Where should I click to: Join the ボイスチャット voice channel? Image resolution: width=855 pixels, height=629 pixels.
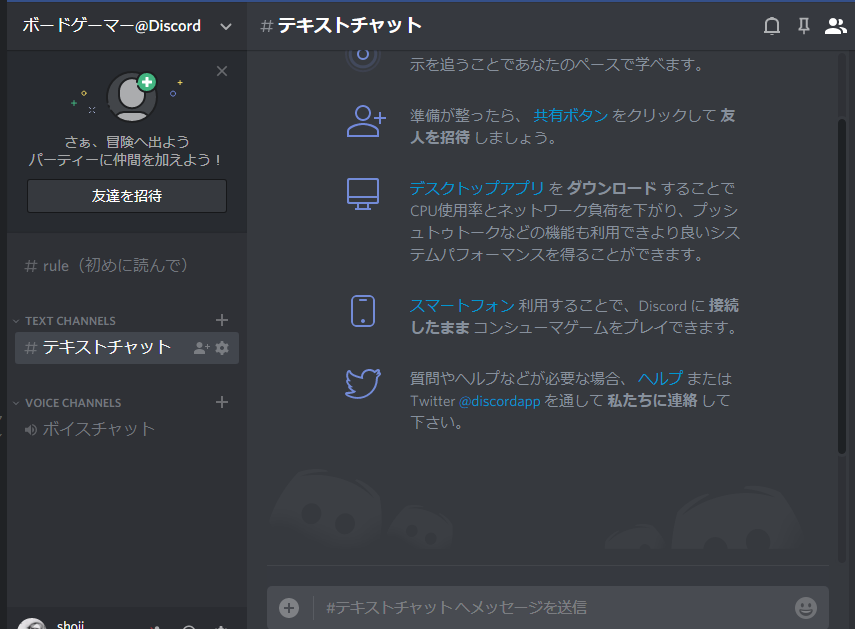pyautogui.click(x=90, y=429)
